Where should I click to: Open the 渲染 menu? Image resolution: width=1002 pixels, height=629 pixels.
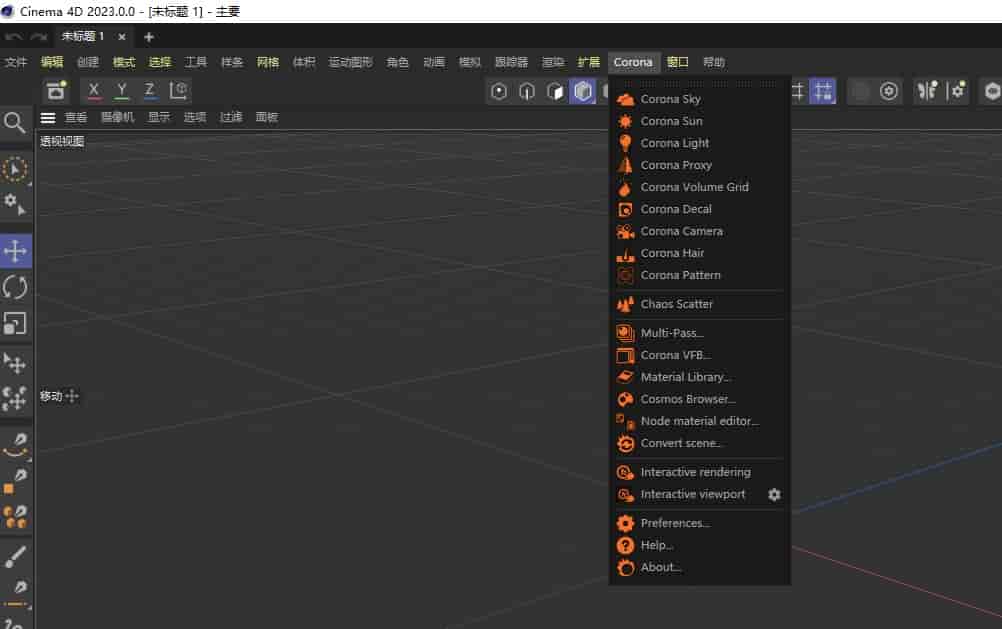click(x=553, y=62)
